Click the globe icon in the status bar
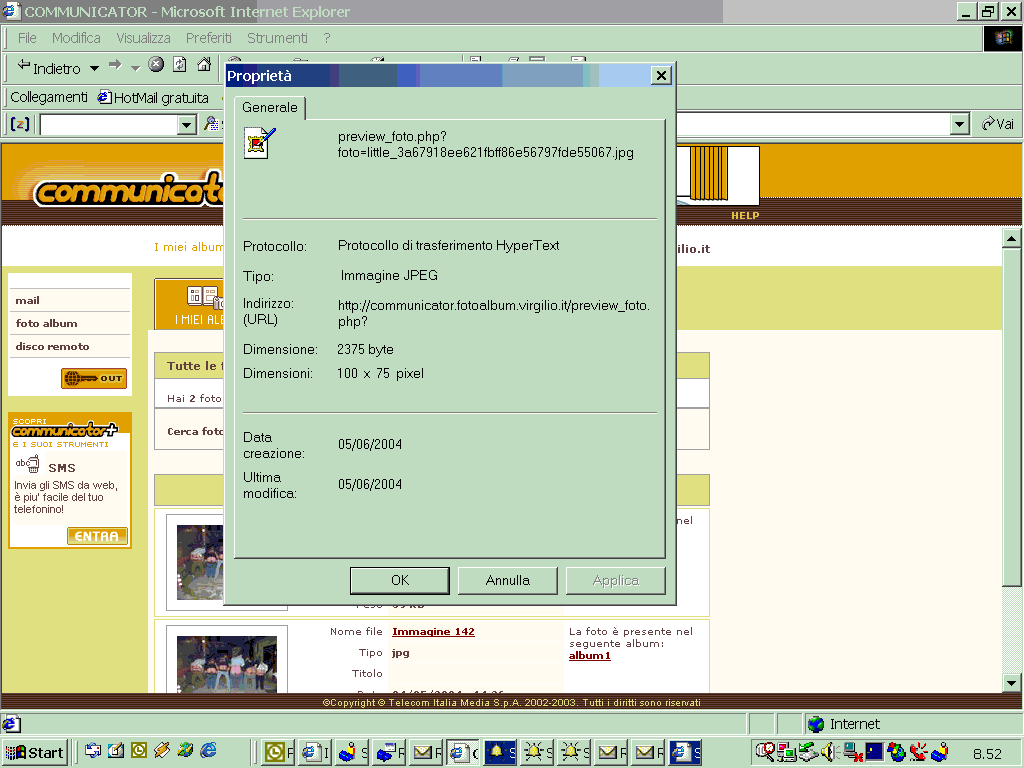1024x768 pixels. click(x=816, y=724)
